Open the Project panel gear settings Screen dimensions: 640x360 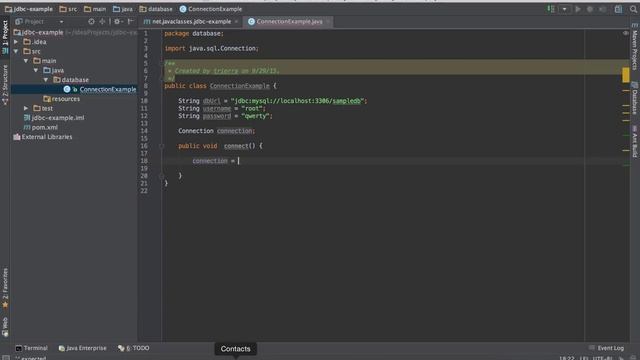click(x=118, y=21)
